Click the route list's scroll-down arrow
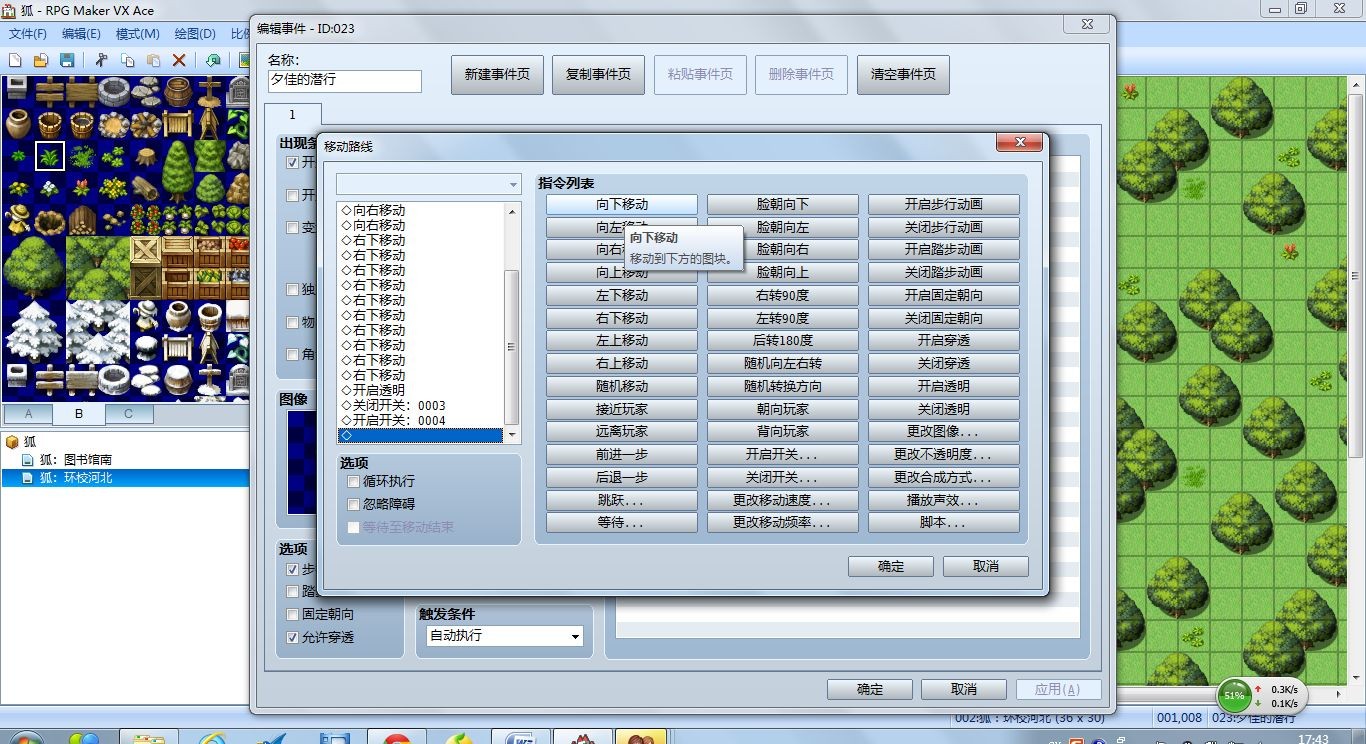Image resolution: width=1366 pixels, height=744 pixels. (x=513, y=436)
